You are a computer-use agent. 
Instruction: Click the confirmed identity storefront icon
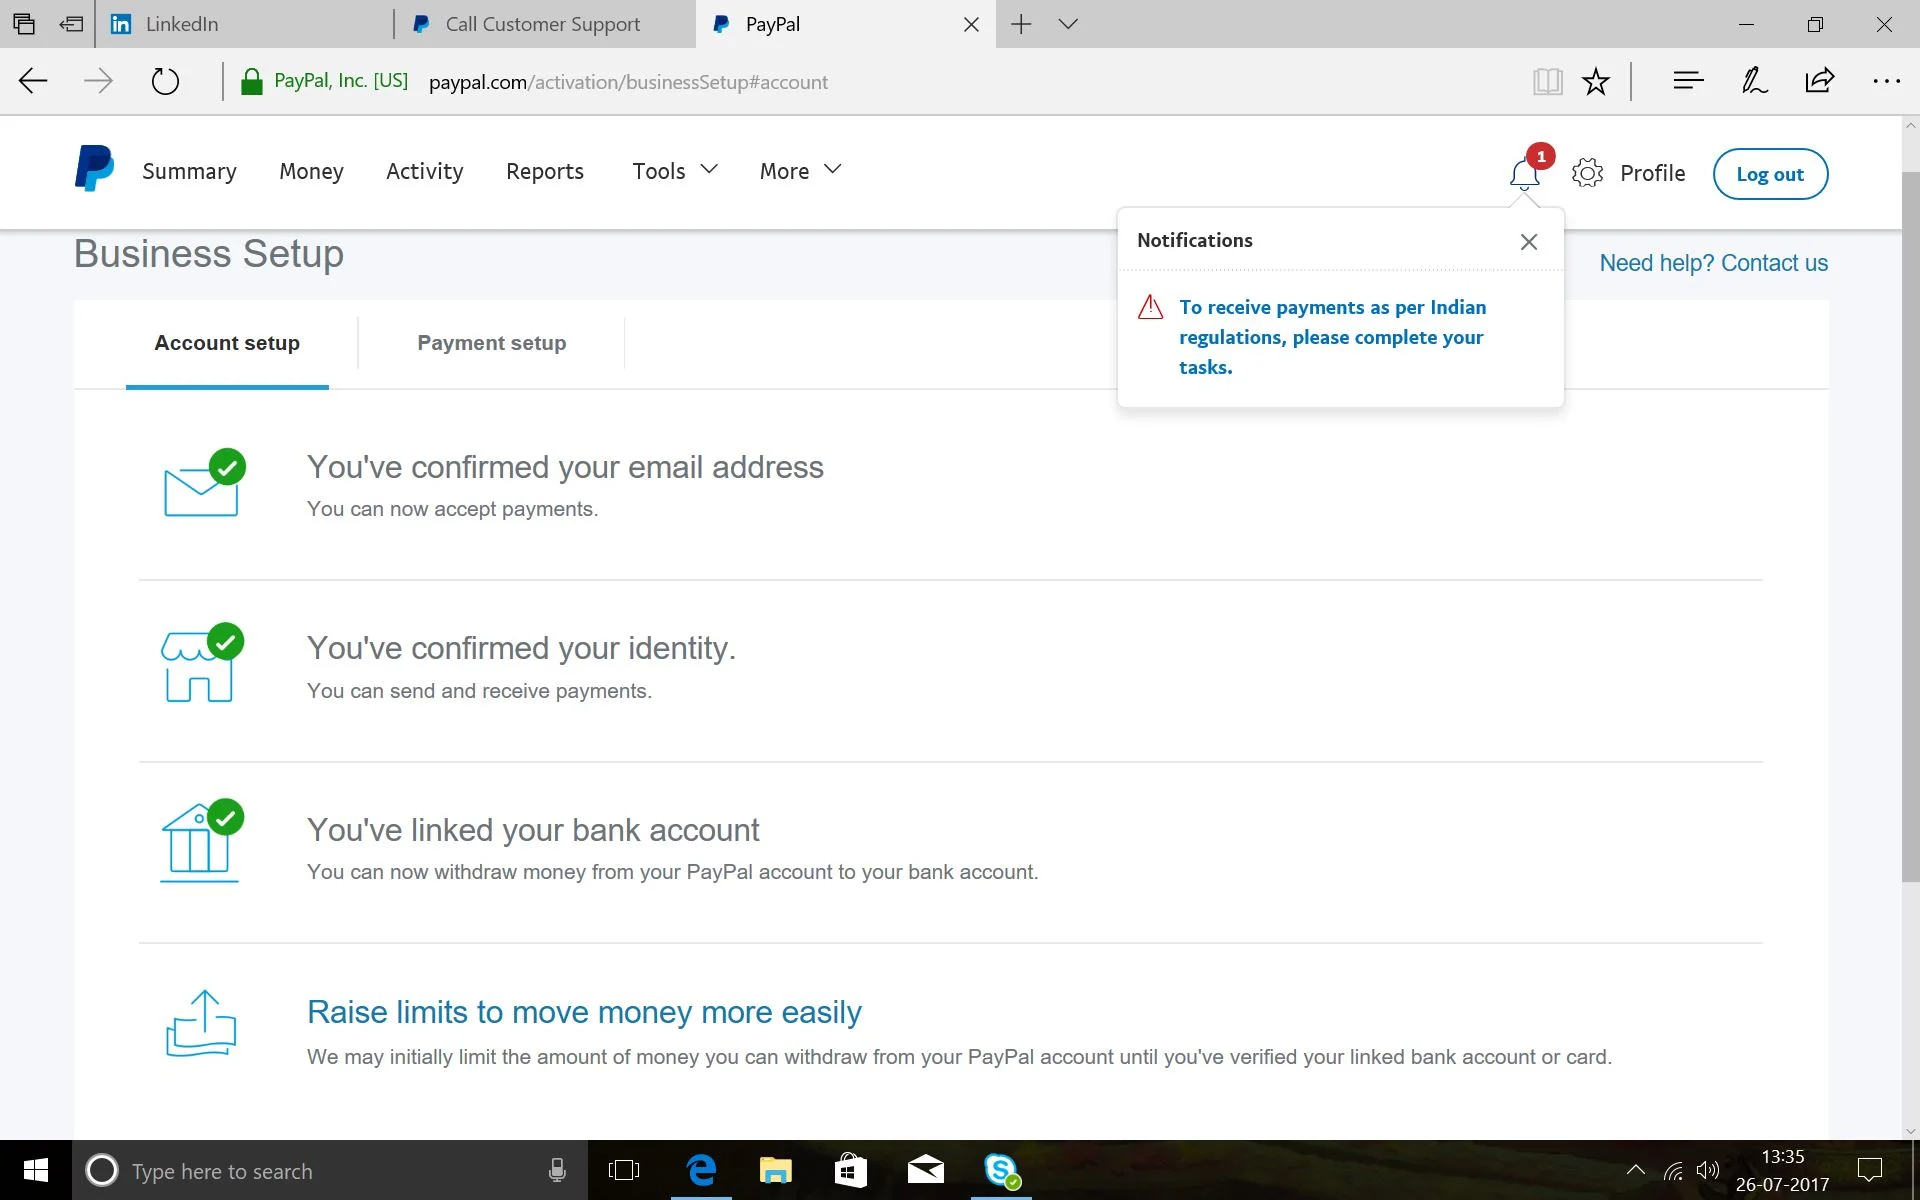click(202, 663)
